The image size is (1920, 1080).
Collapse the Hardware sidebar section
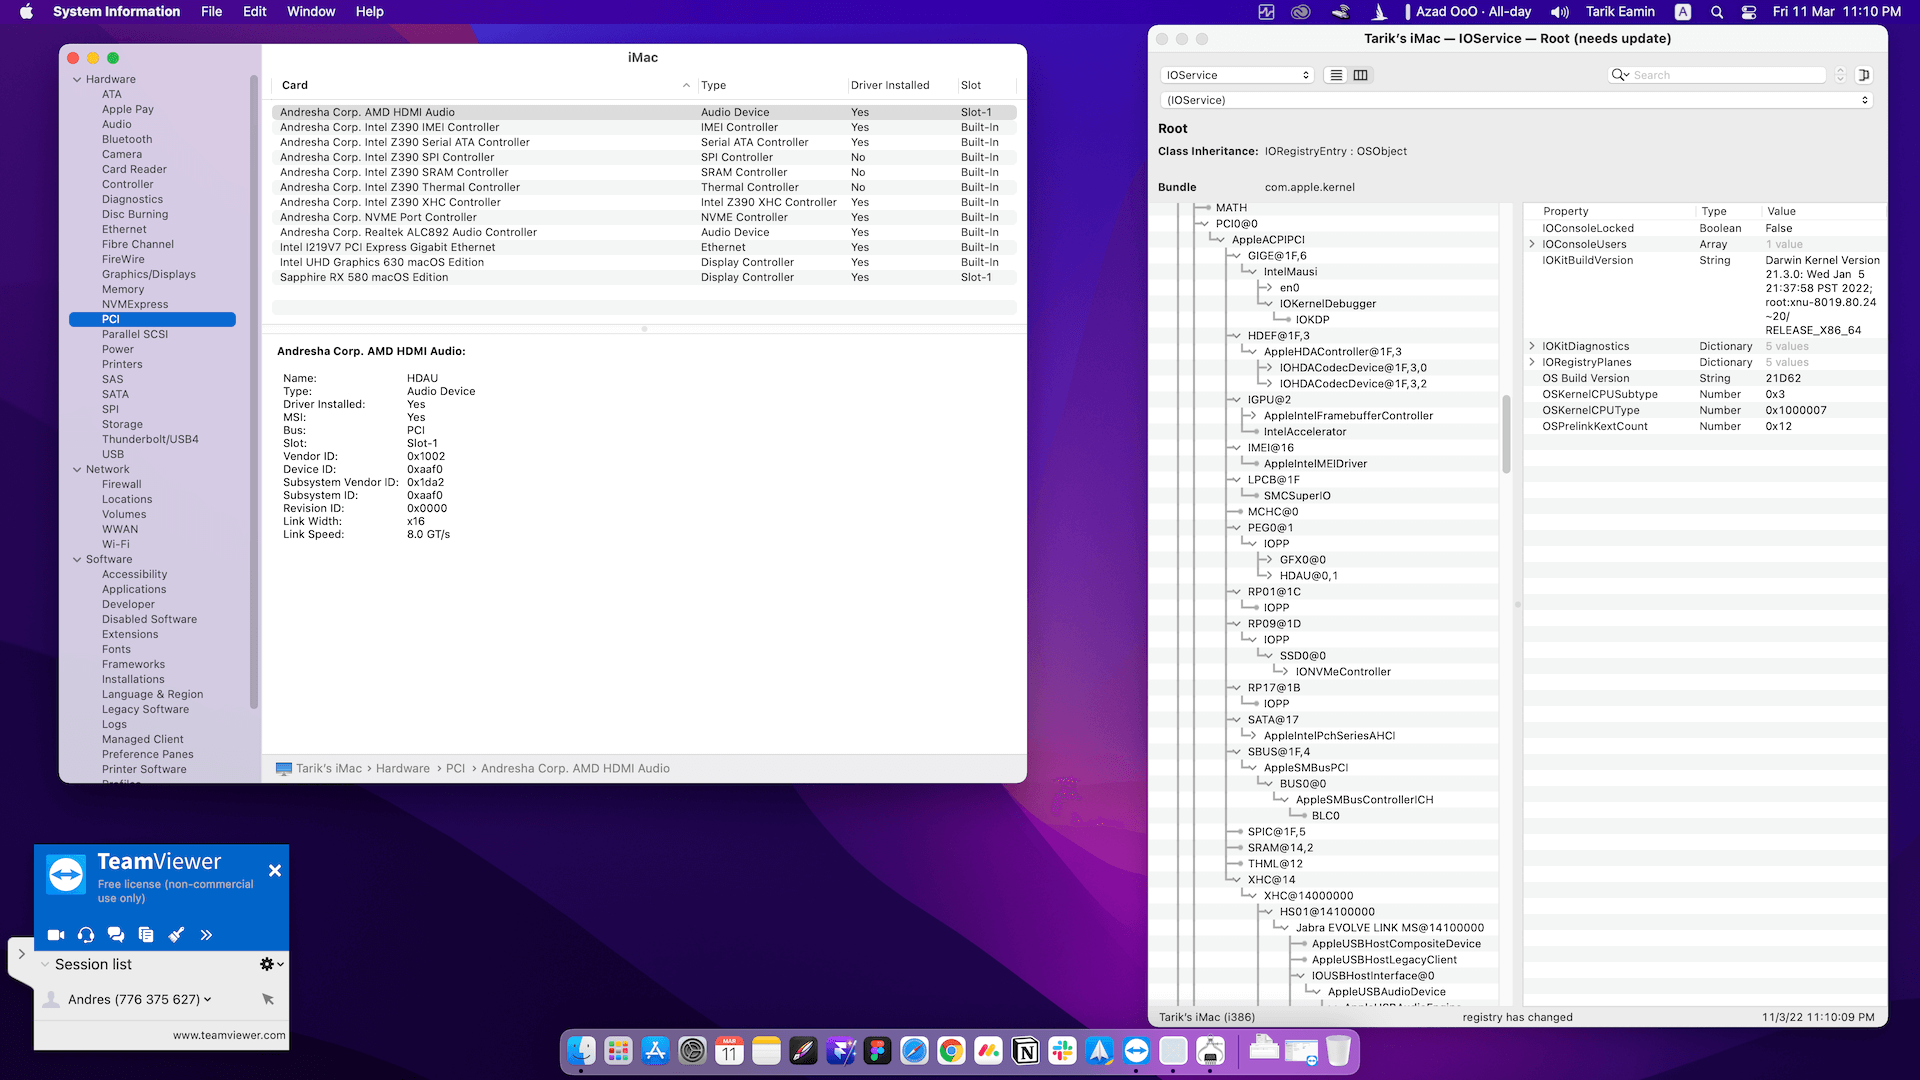[x=77, y=80]
